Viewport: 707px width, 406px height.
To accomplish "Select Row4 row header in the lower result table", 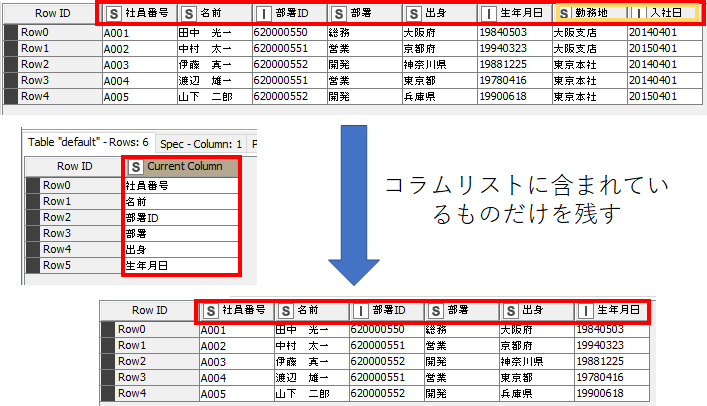I will point(149,393).
